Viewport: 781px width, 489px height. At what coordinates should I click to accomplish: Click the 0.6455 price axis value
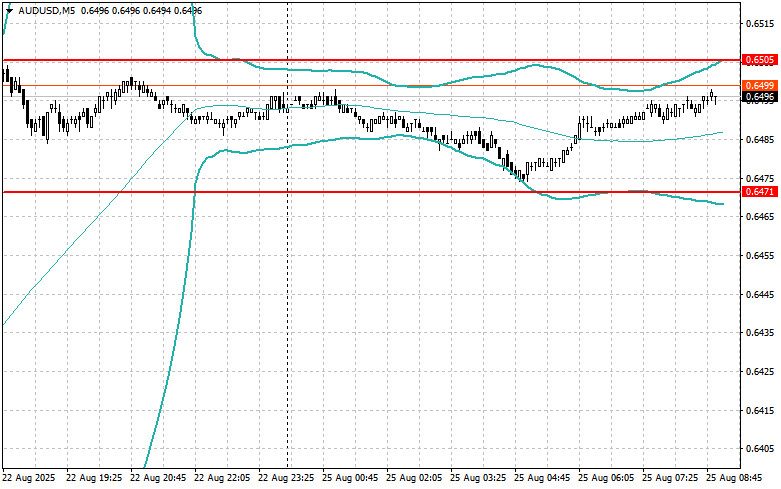coord(761,255)
